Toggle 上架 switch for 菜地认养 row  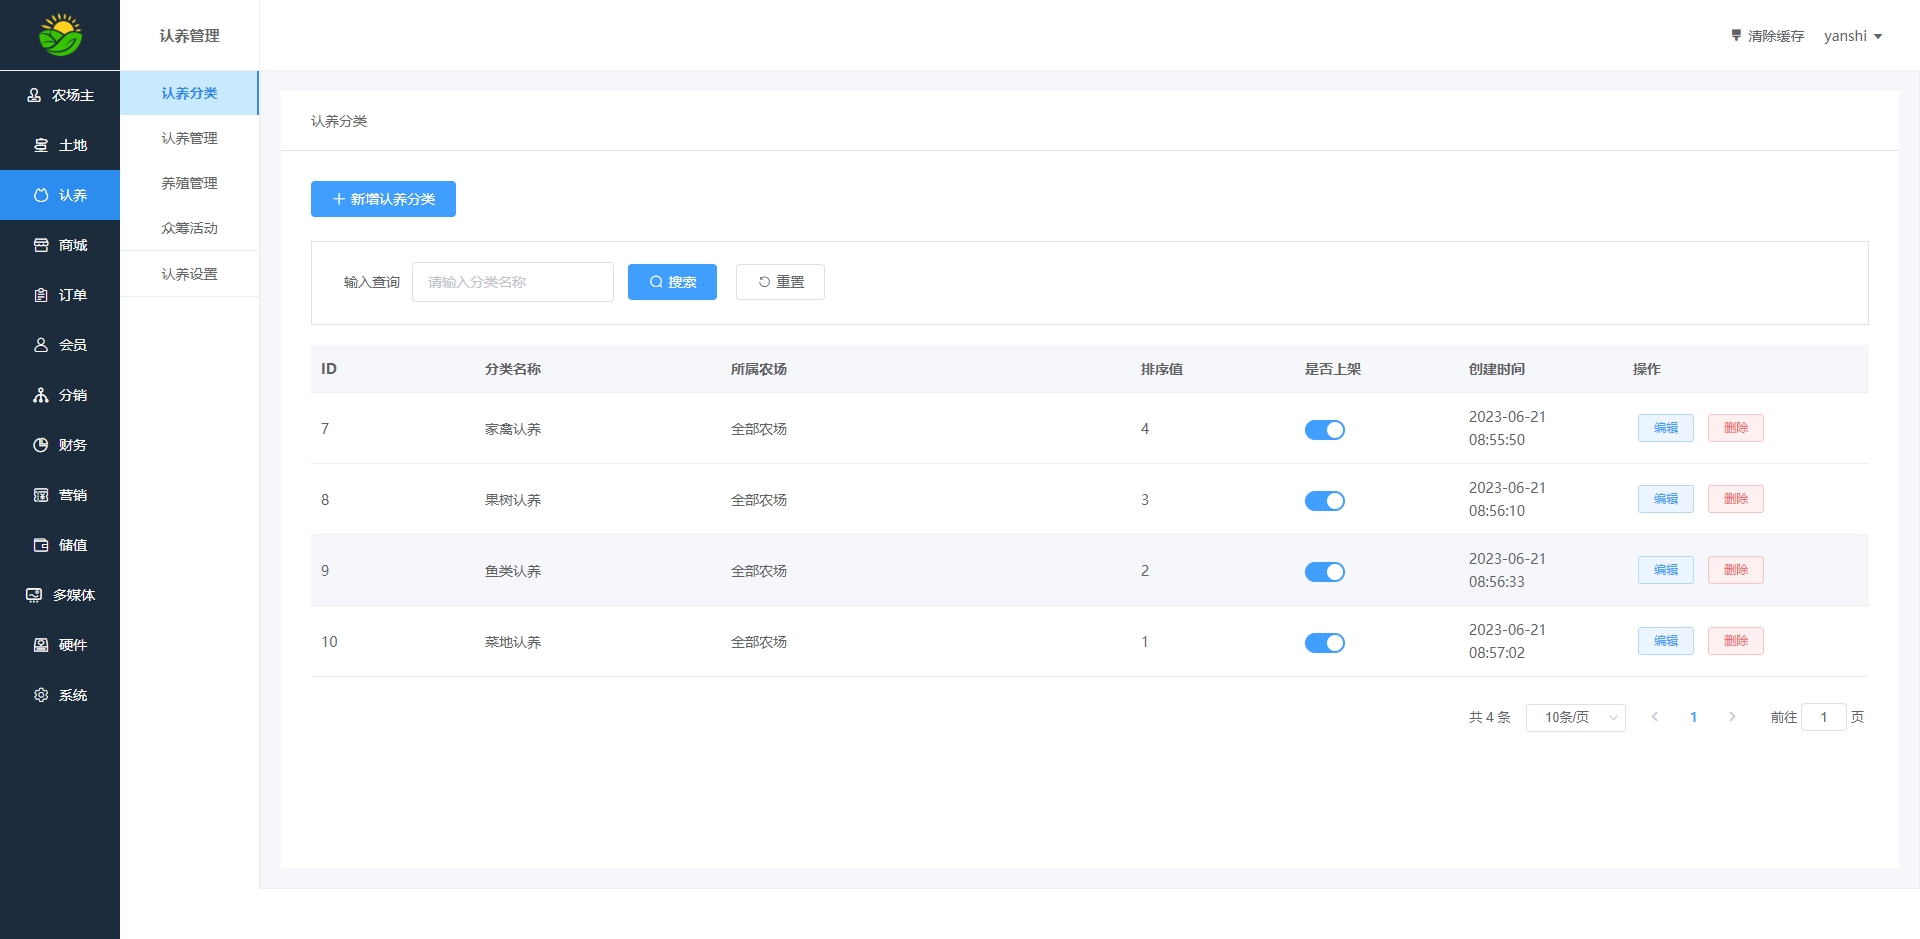click(x=1324, y=643)
